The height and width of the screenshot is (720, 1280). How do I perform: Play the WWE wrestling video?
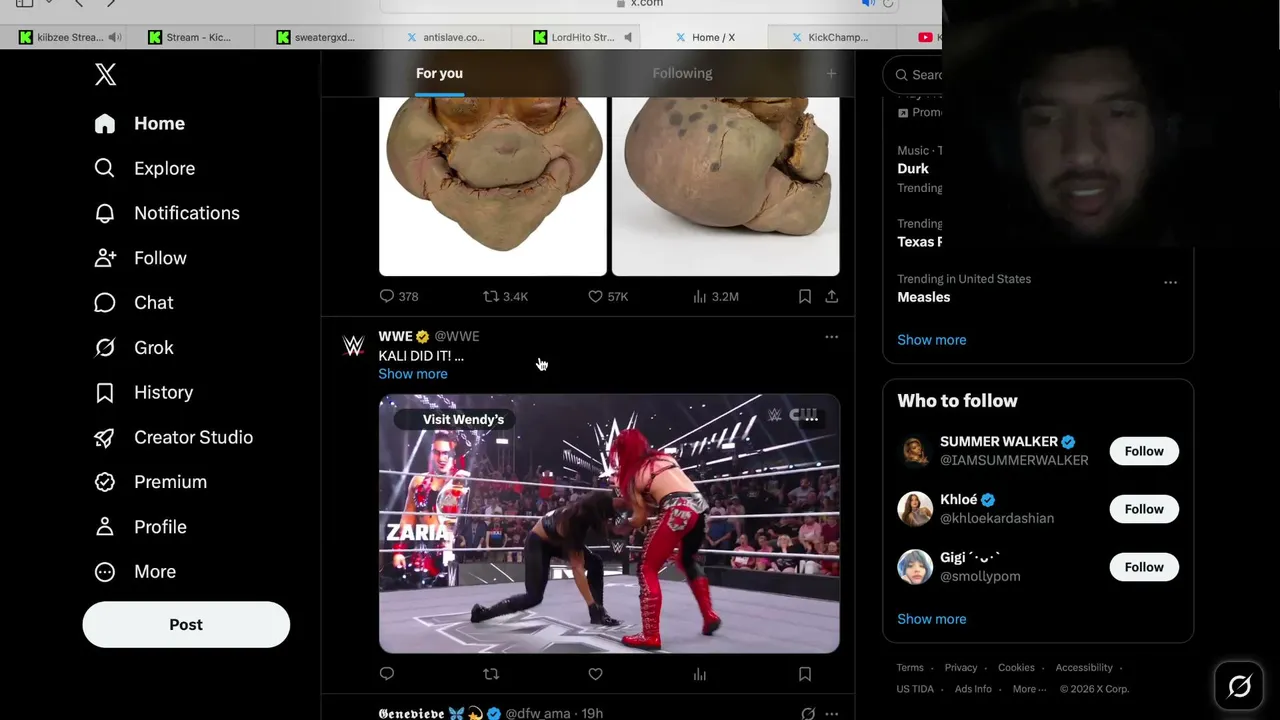tap(609, 524)
